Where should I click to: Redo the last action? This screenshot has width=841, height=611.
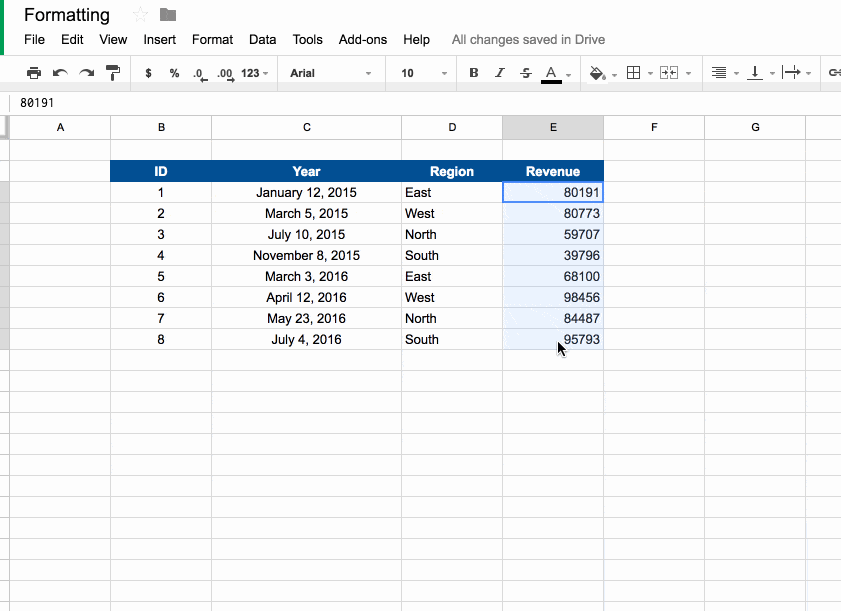(x=86, y=73)
